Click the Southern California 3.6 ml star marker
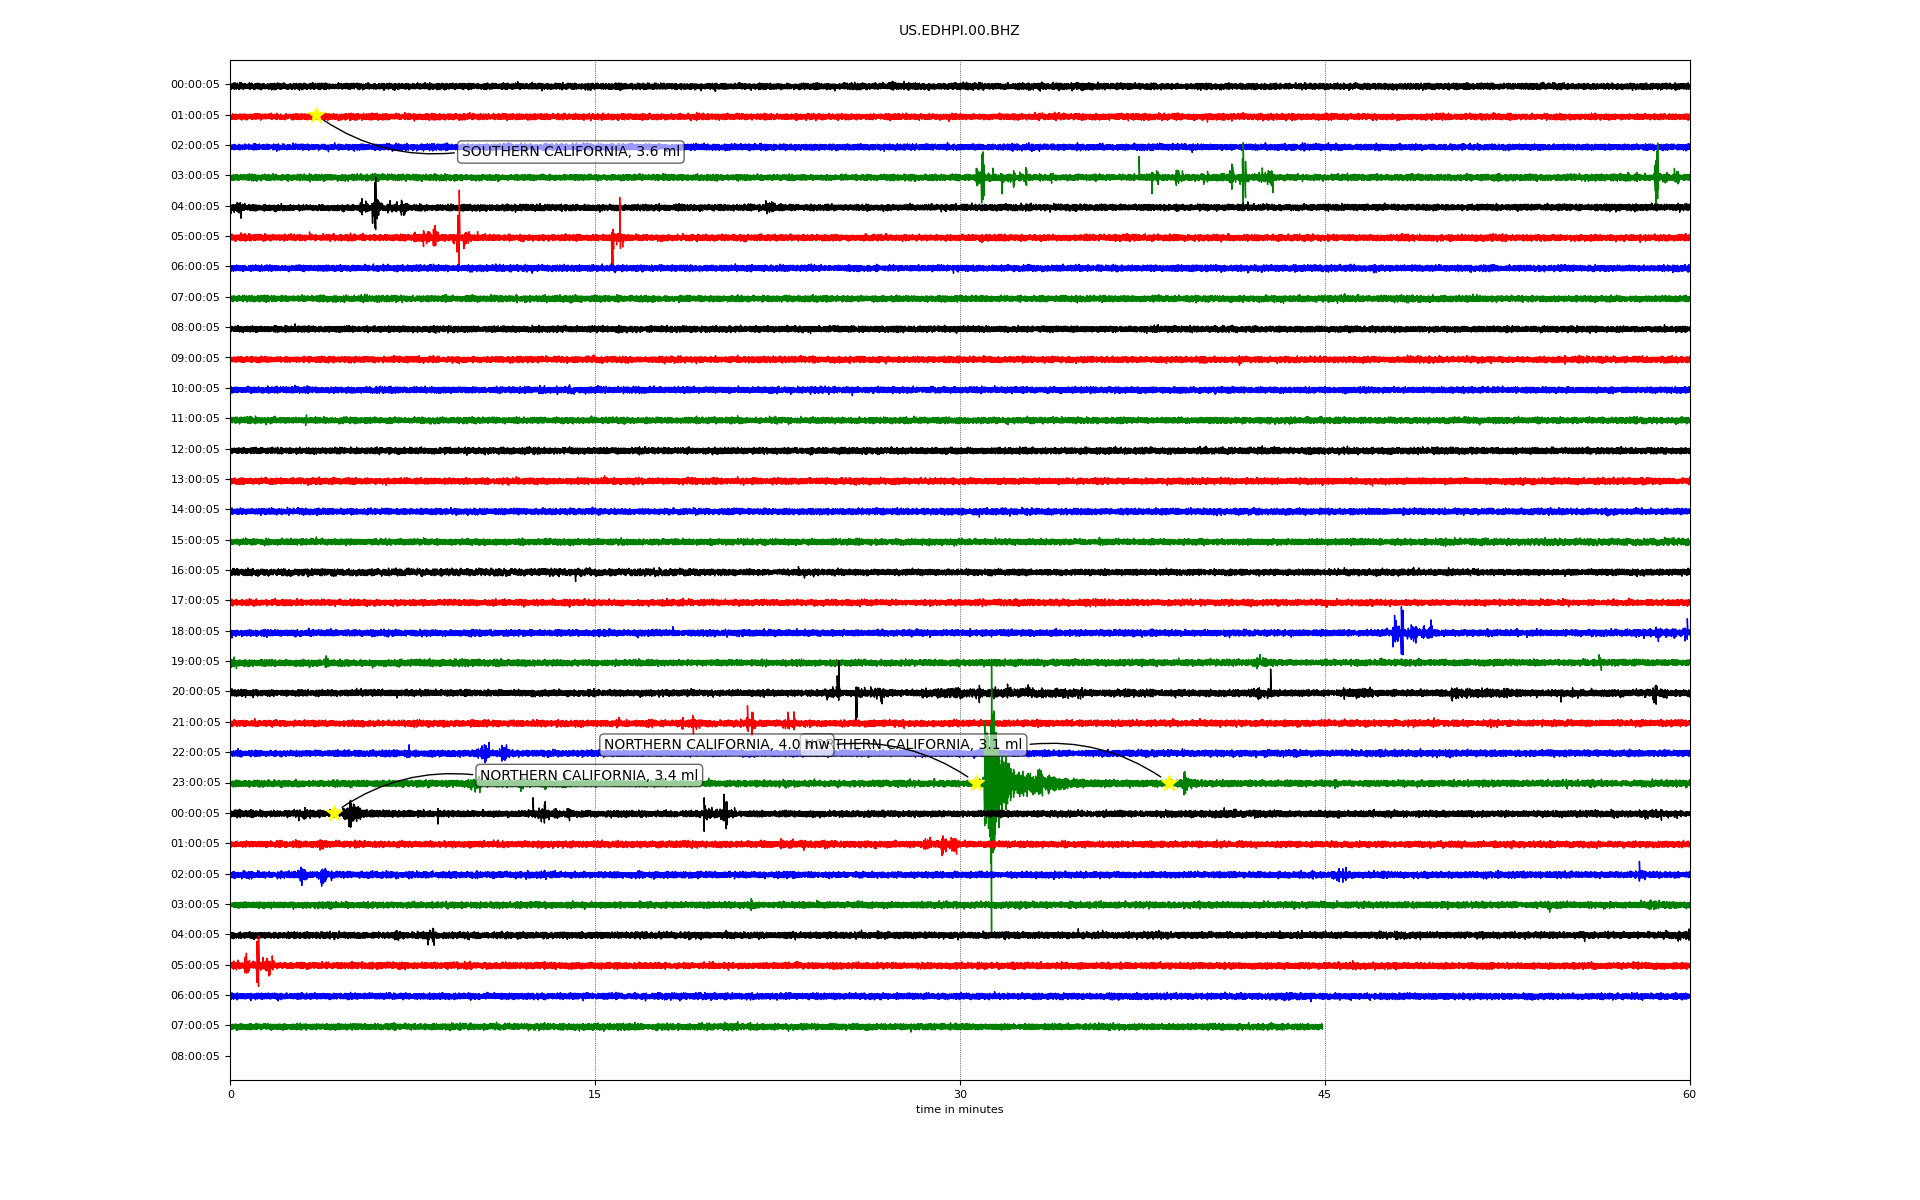This screenshot has width=1920, height=1200. 316,115
